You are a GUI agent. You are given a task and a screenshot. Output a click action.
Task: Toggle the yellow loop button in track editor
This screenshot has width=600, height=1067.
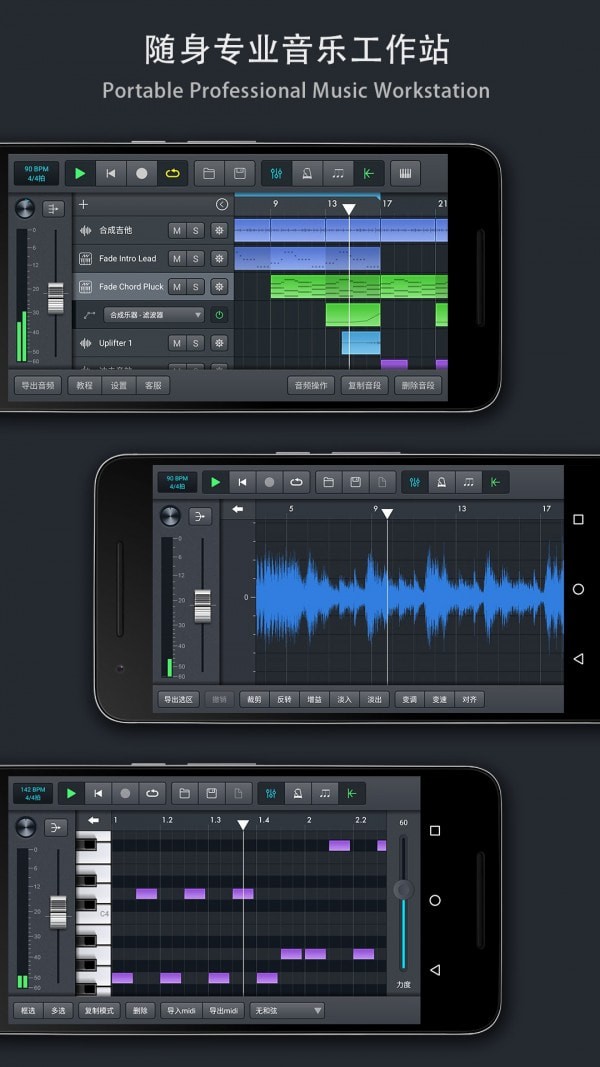click(172, 174)
